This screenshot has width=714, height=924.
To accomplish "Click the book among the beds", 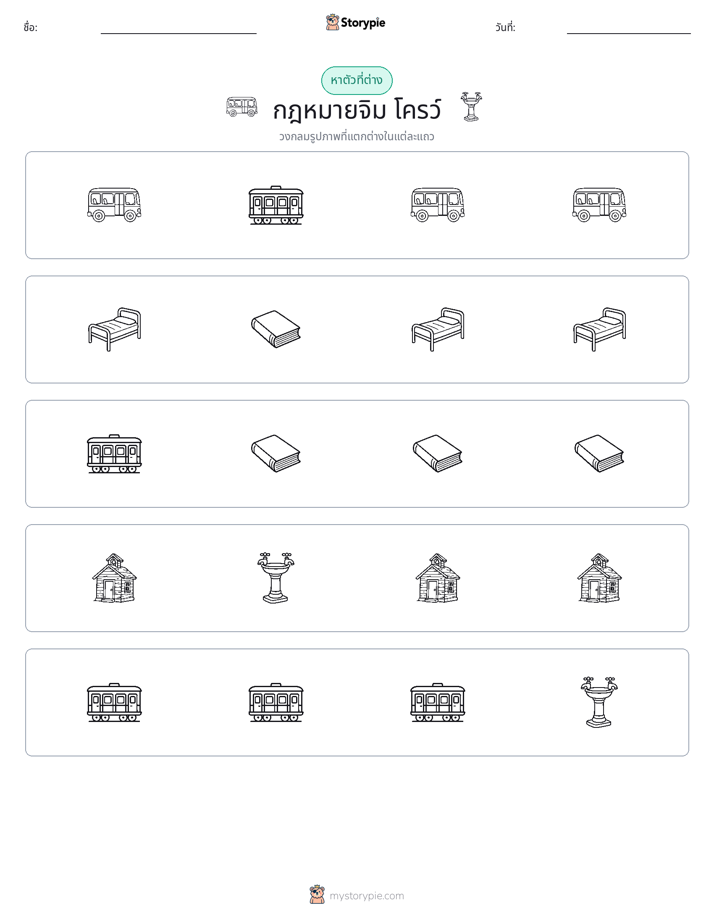I will pos(276,329).
